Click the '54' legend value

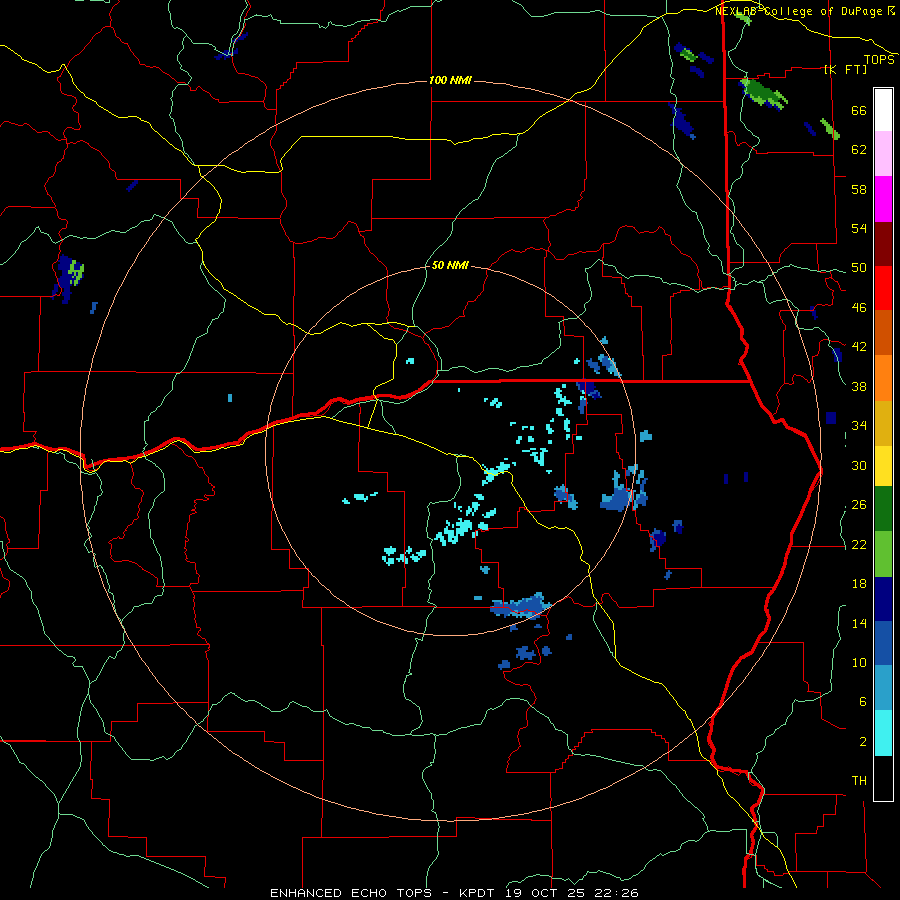859,228
